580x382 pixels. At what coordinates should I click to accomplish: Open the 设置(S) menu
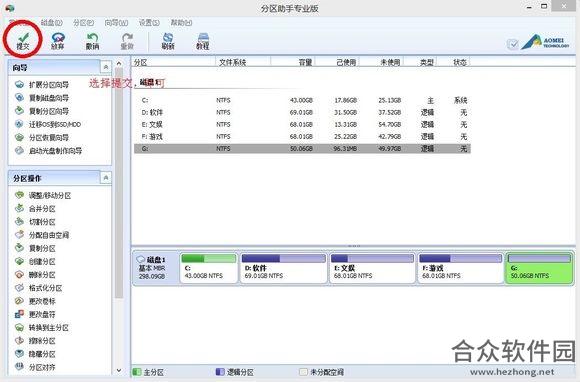(149, 23)
